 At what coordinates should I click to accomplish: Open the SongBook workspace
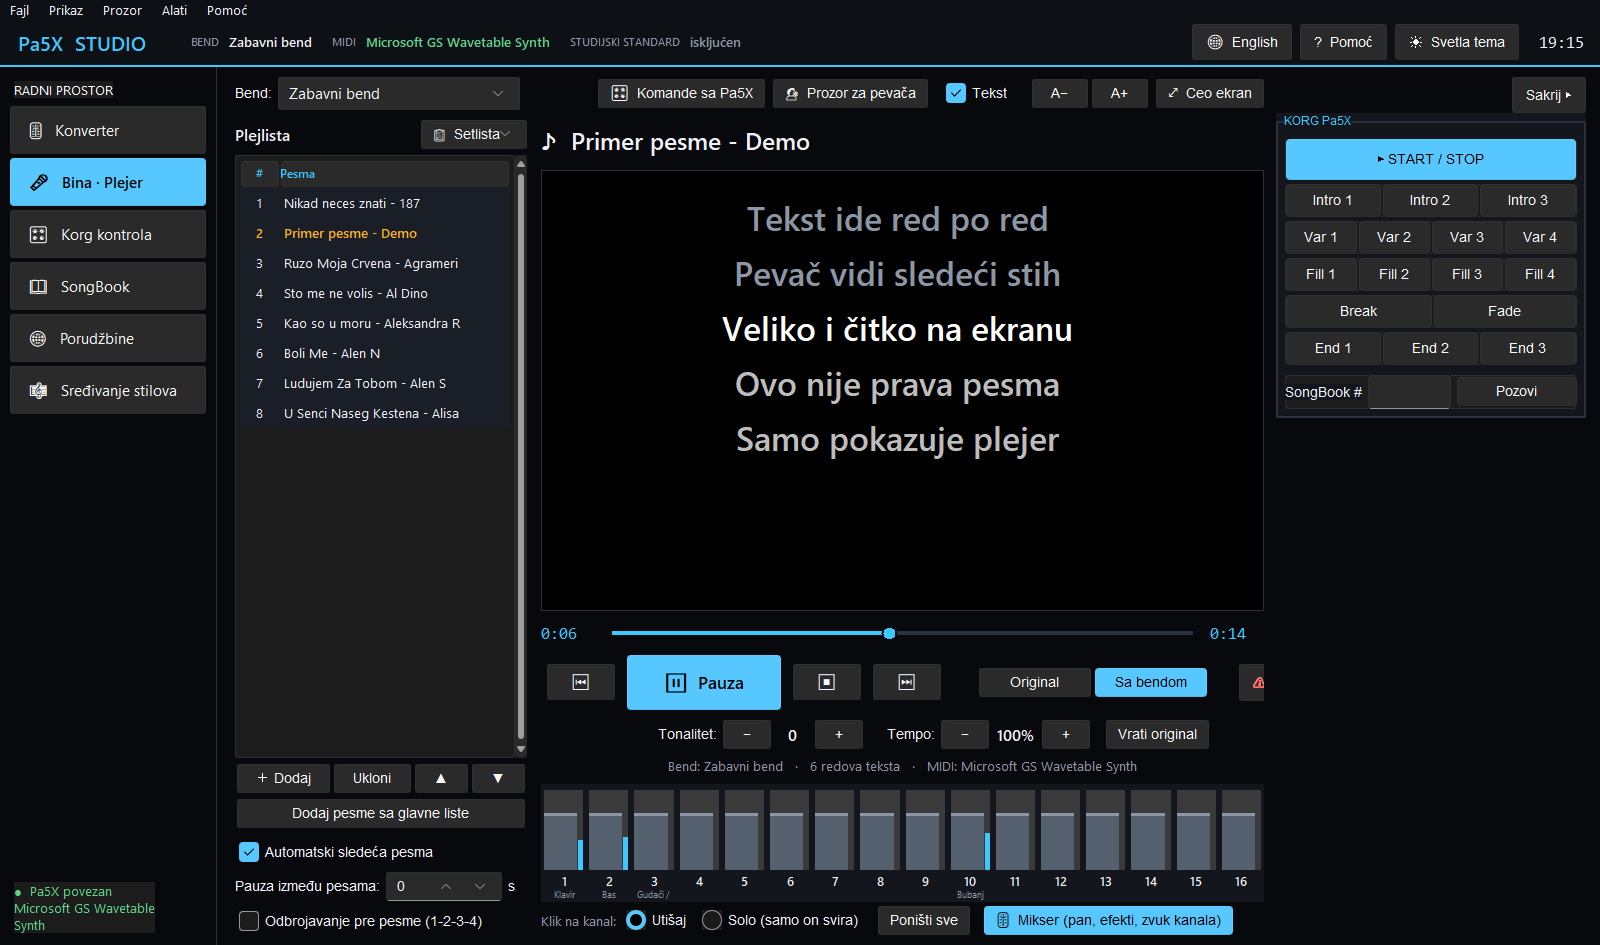click(108, 287)
